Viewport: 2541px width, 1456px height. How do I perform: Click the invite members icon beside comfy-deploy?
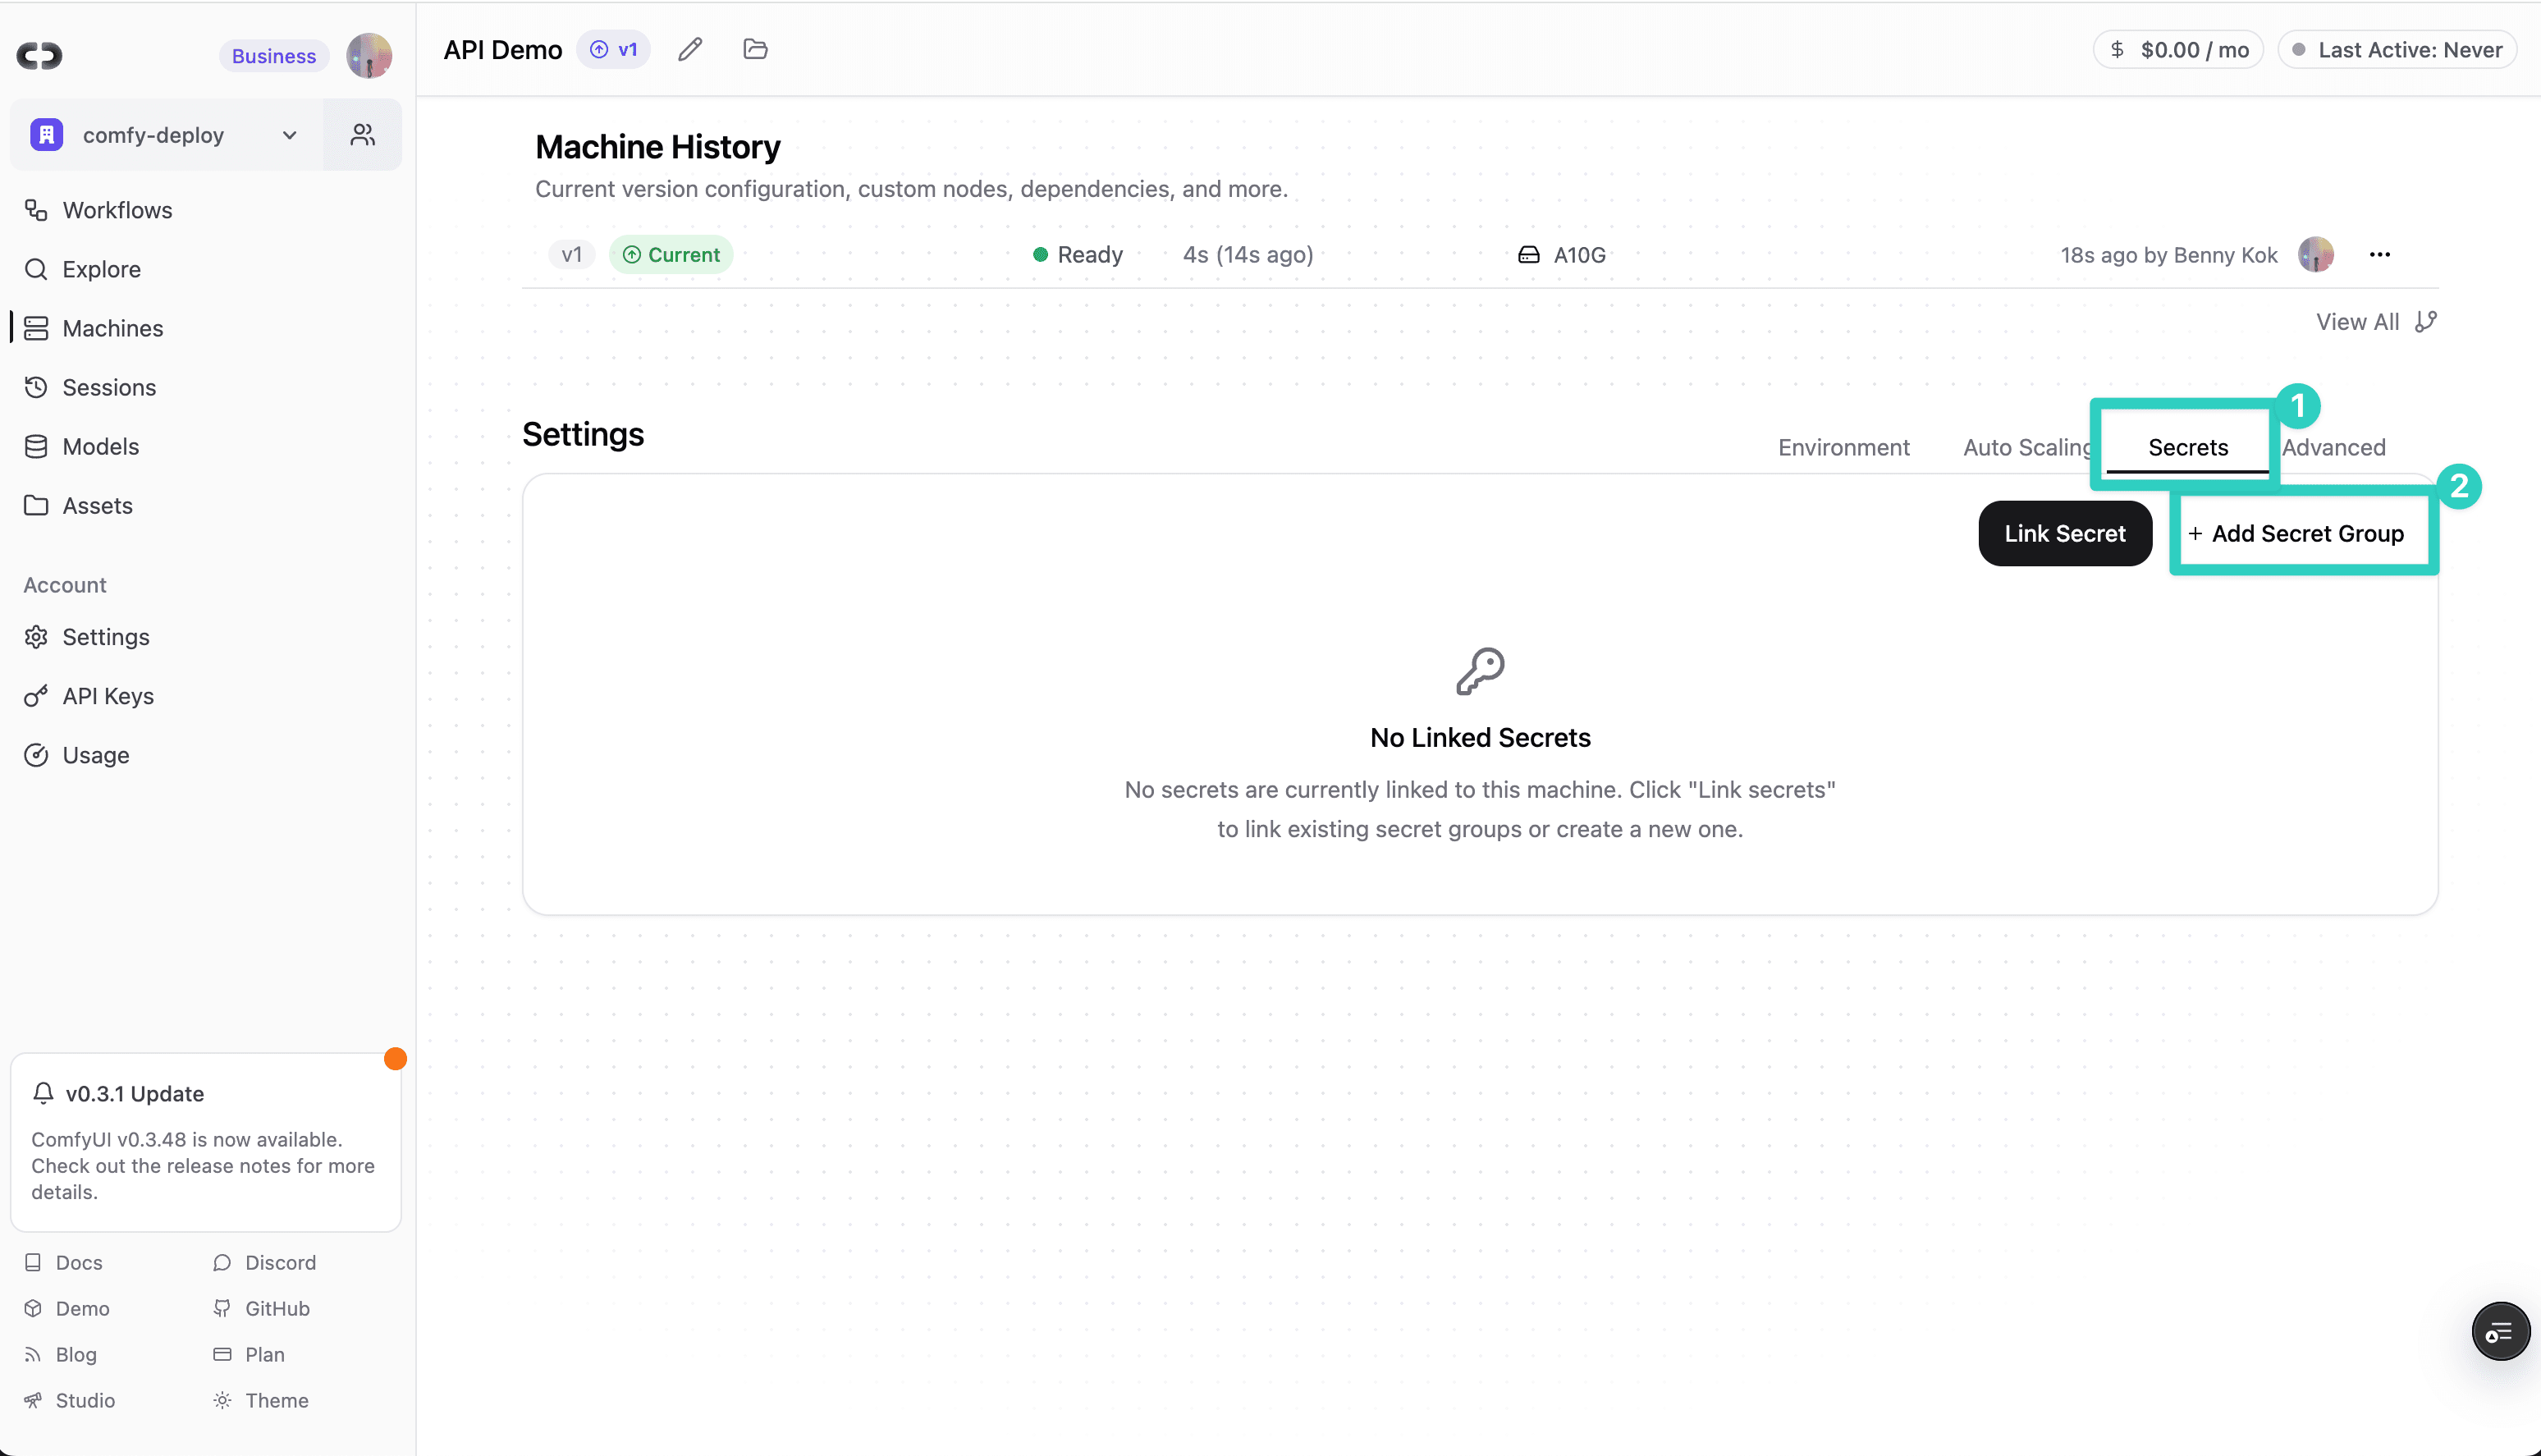tap(362, 133)
